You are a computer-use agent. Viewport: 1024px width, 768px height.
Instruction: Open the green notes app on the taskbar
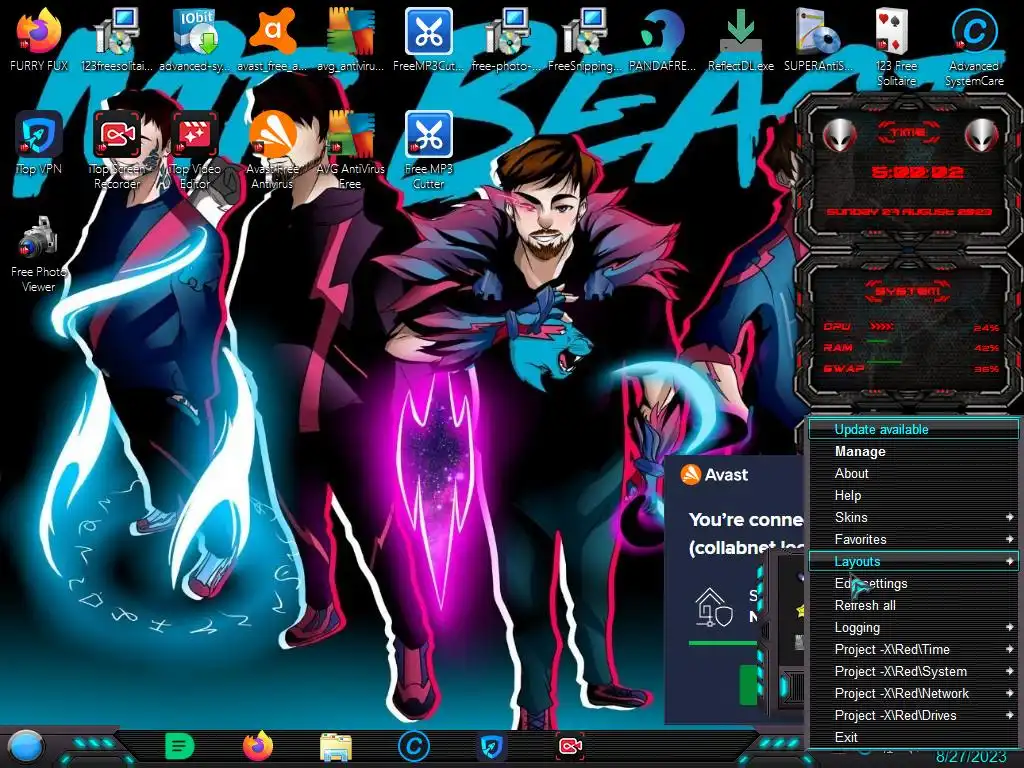(180, 746)
